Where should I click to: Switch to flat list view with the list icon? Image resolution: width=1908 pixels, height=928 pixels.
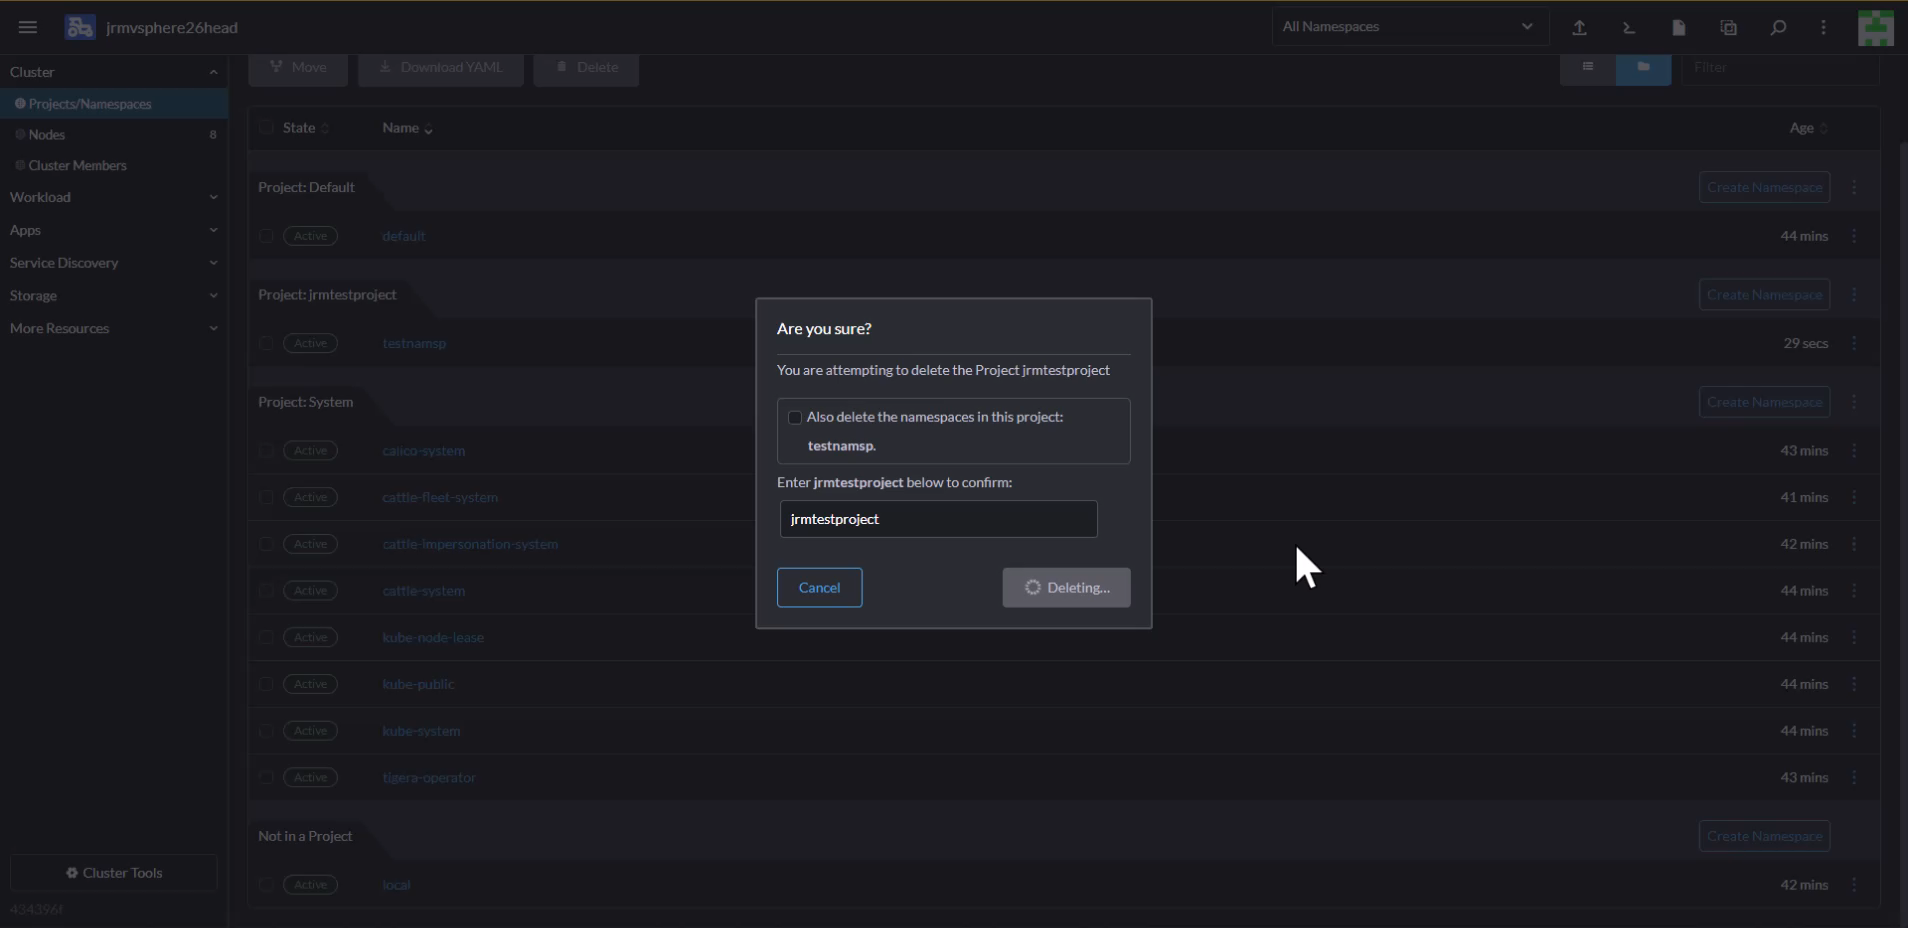pyautogui.click(x=1587, y=68)
